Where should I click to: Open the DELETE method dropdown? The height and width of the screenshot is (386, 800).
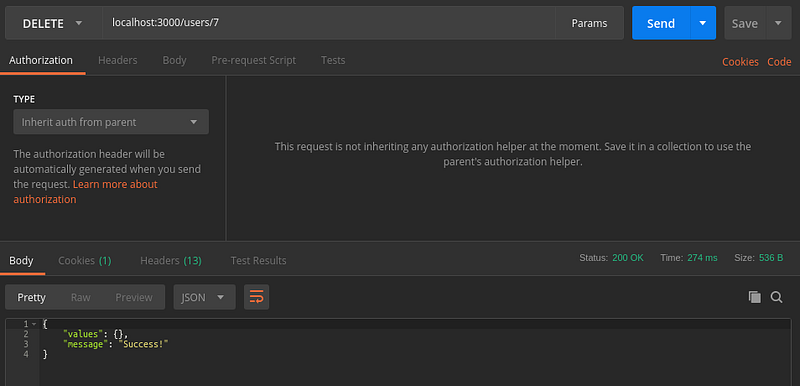click(x=54, y=23)
